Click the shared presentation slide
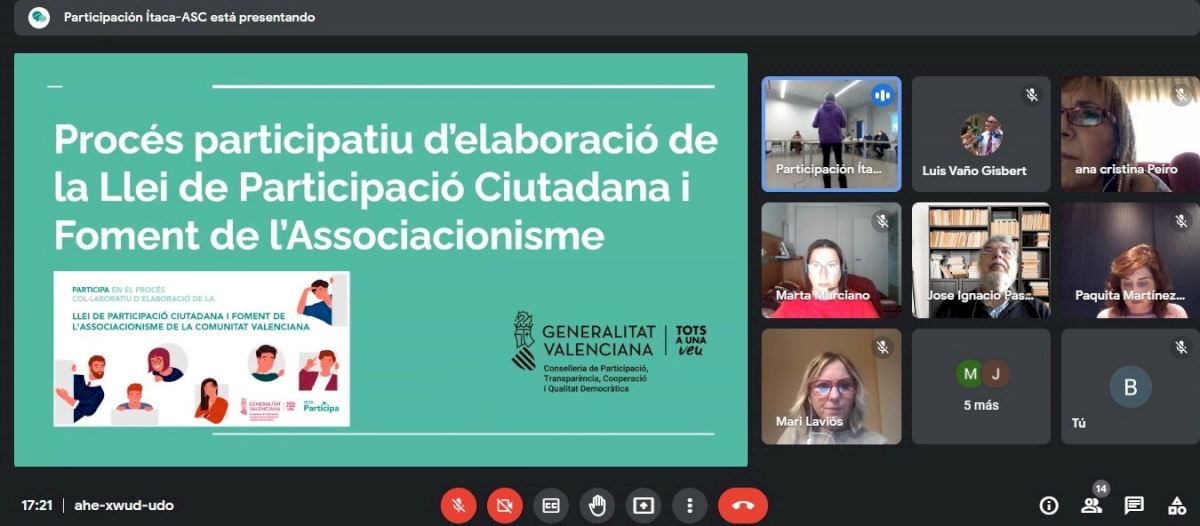Image resolution: width=1200 pixels, height=526 pixels. [x=381, y=259]
